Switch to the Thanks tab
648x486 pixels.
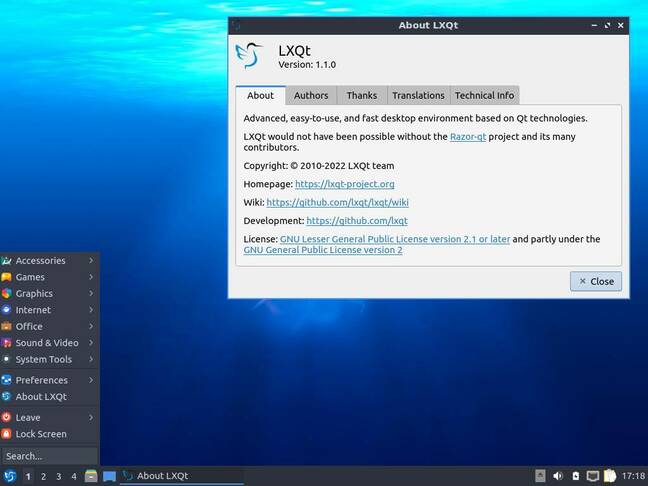[x=362, y=95]
